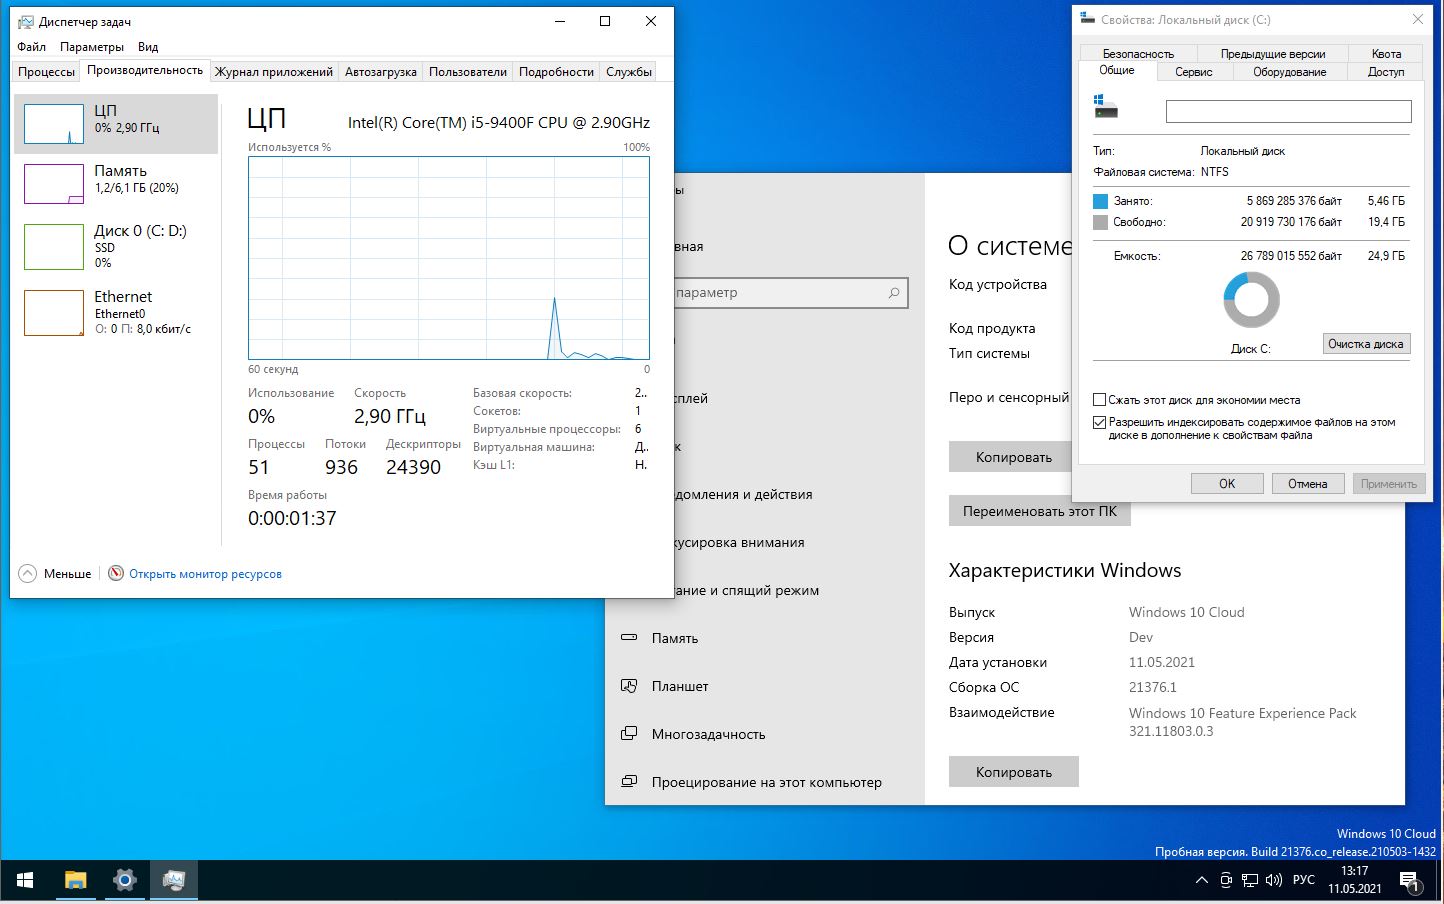Check Сжать этот диск checkbox
1444x904 pixels.
pyautogui.click(x=1100, y=400)
